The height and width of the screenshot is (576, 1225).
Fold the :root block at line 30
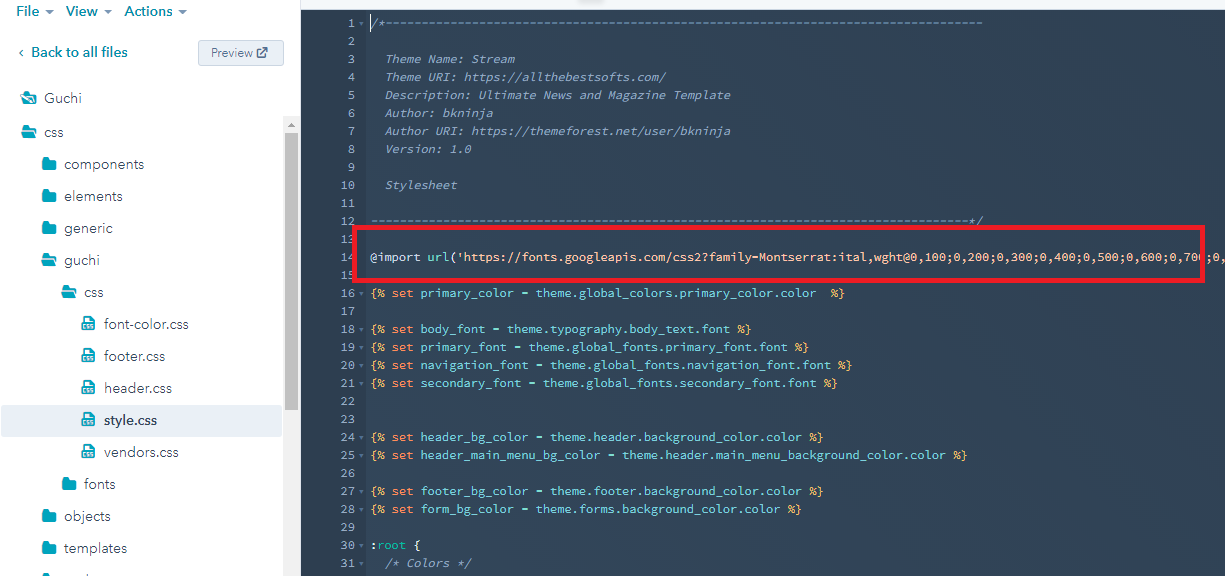tap(361, 546)
